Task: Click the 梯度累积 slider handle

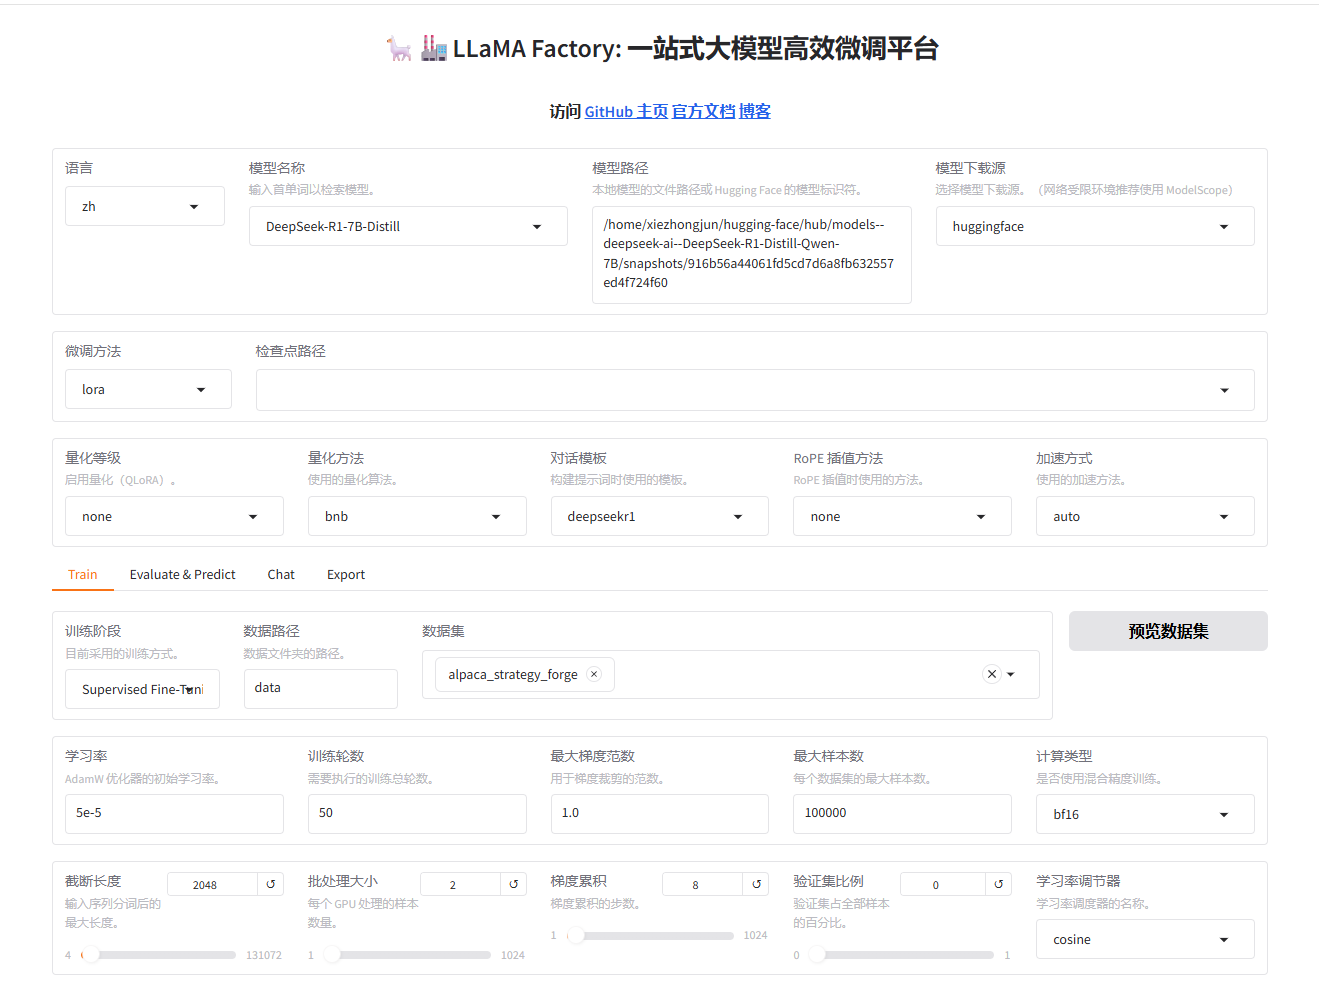Action: pos(576,935)
